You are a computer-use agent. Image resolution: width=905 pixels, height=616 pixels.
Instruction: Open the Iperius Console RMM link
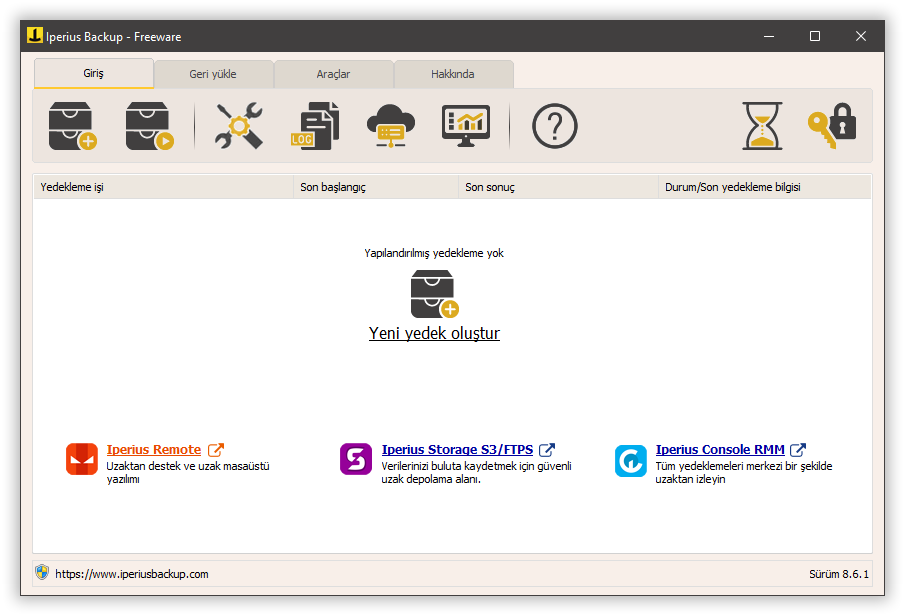click(x=720, y=450)
